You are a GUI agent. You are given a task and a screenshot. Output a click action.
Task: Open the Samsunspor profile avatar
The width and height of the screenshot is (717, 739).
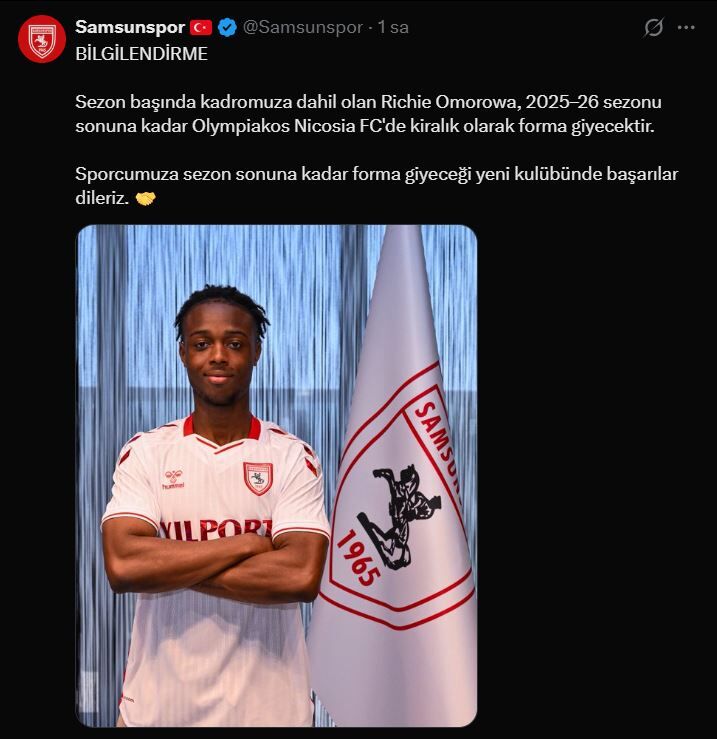[x=42, y=39]
